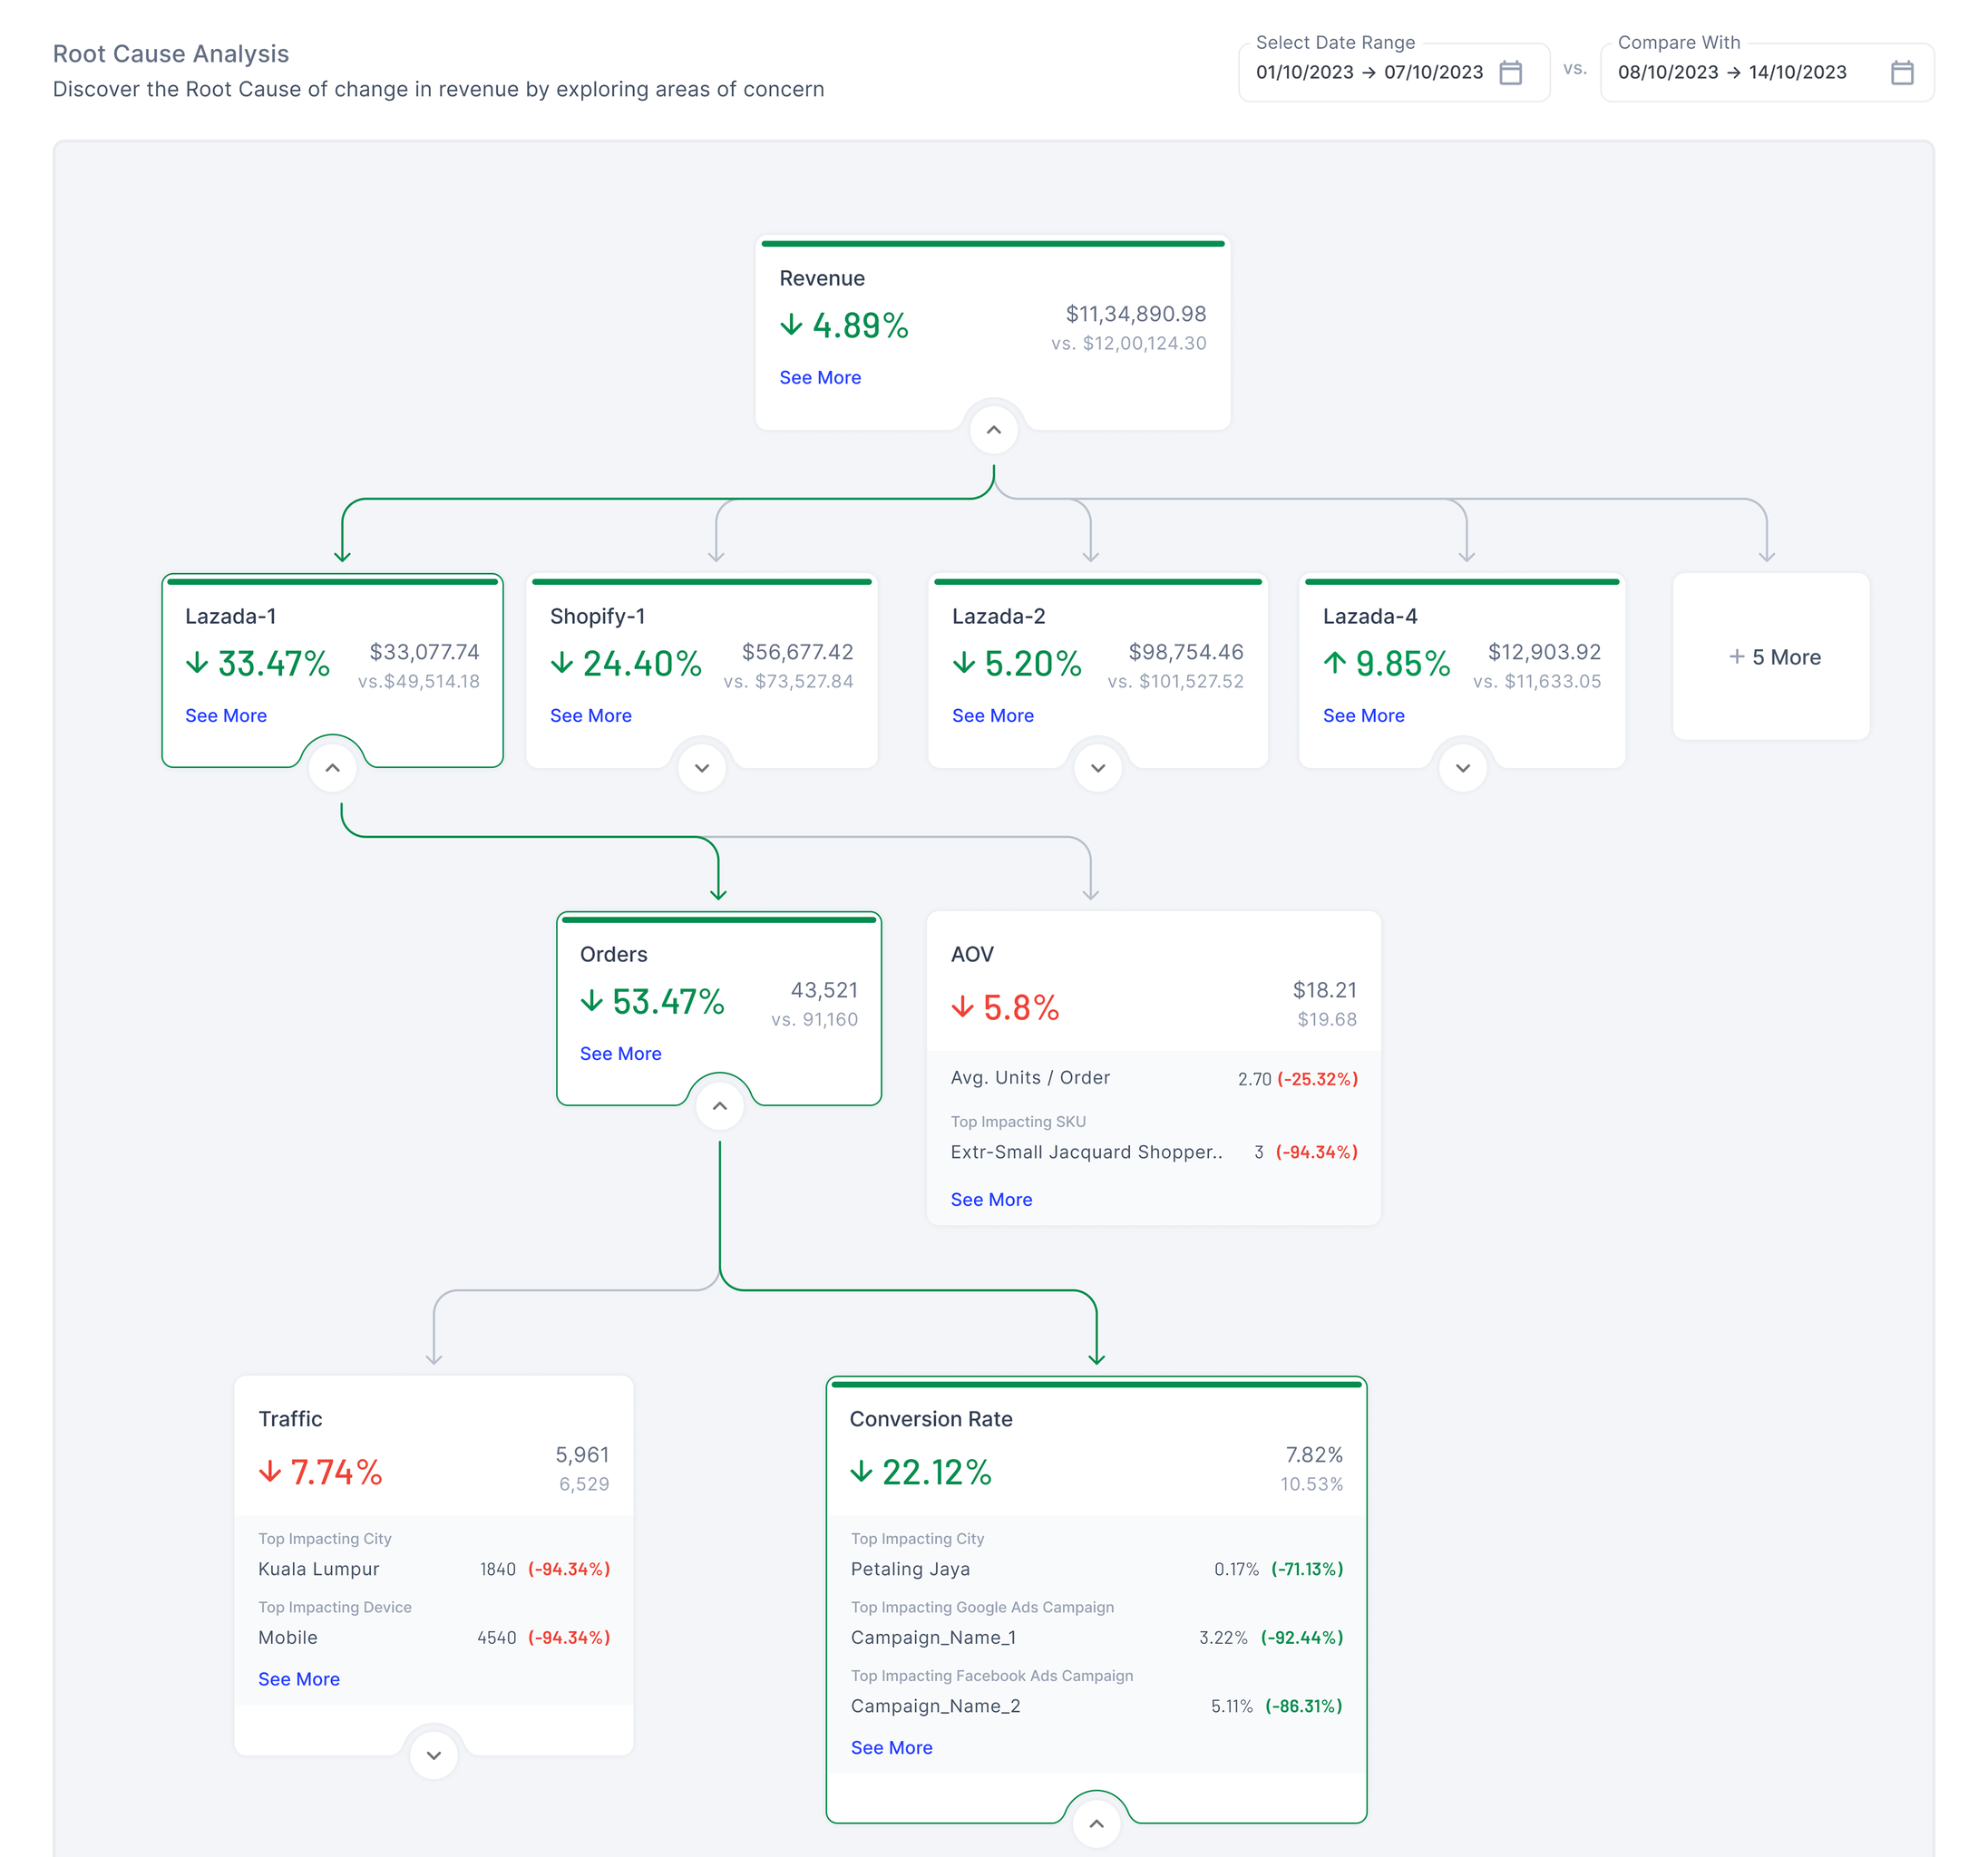Viewport: 1988px width, 1857px height.
Task: Open See More in Lazada-1 card
Action: coord(226,715)
